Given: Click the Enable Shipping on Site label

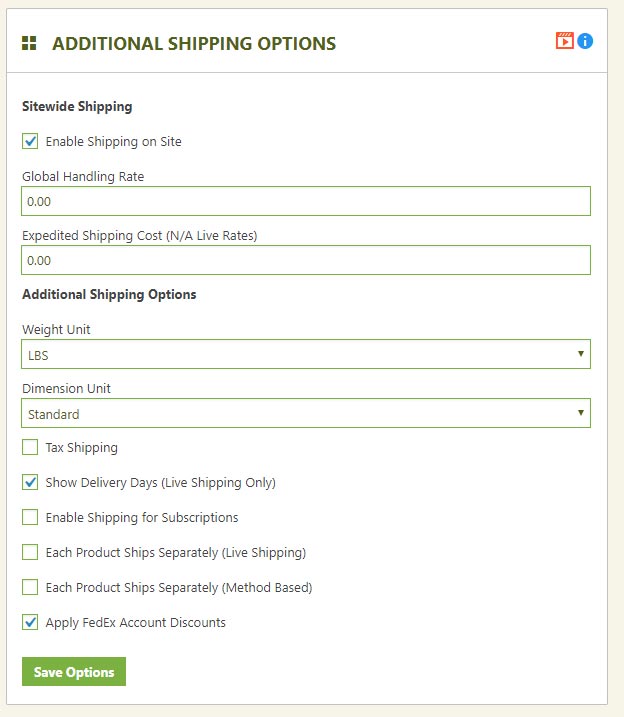Looking at the screenshot, I should pos(113,142).
